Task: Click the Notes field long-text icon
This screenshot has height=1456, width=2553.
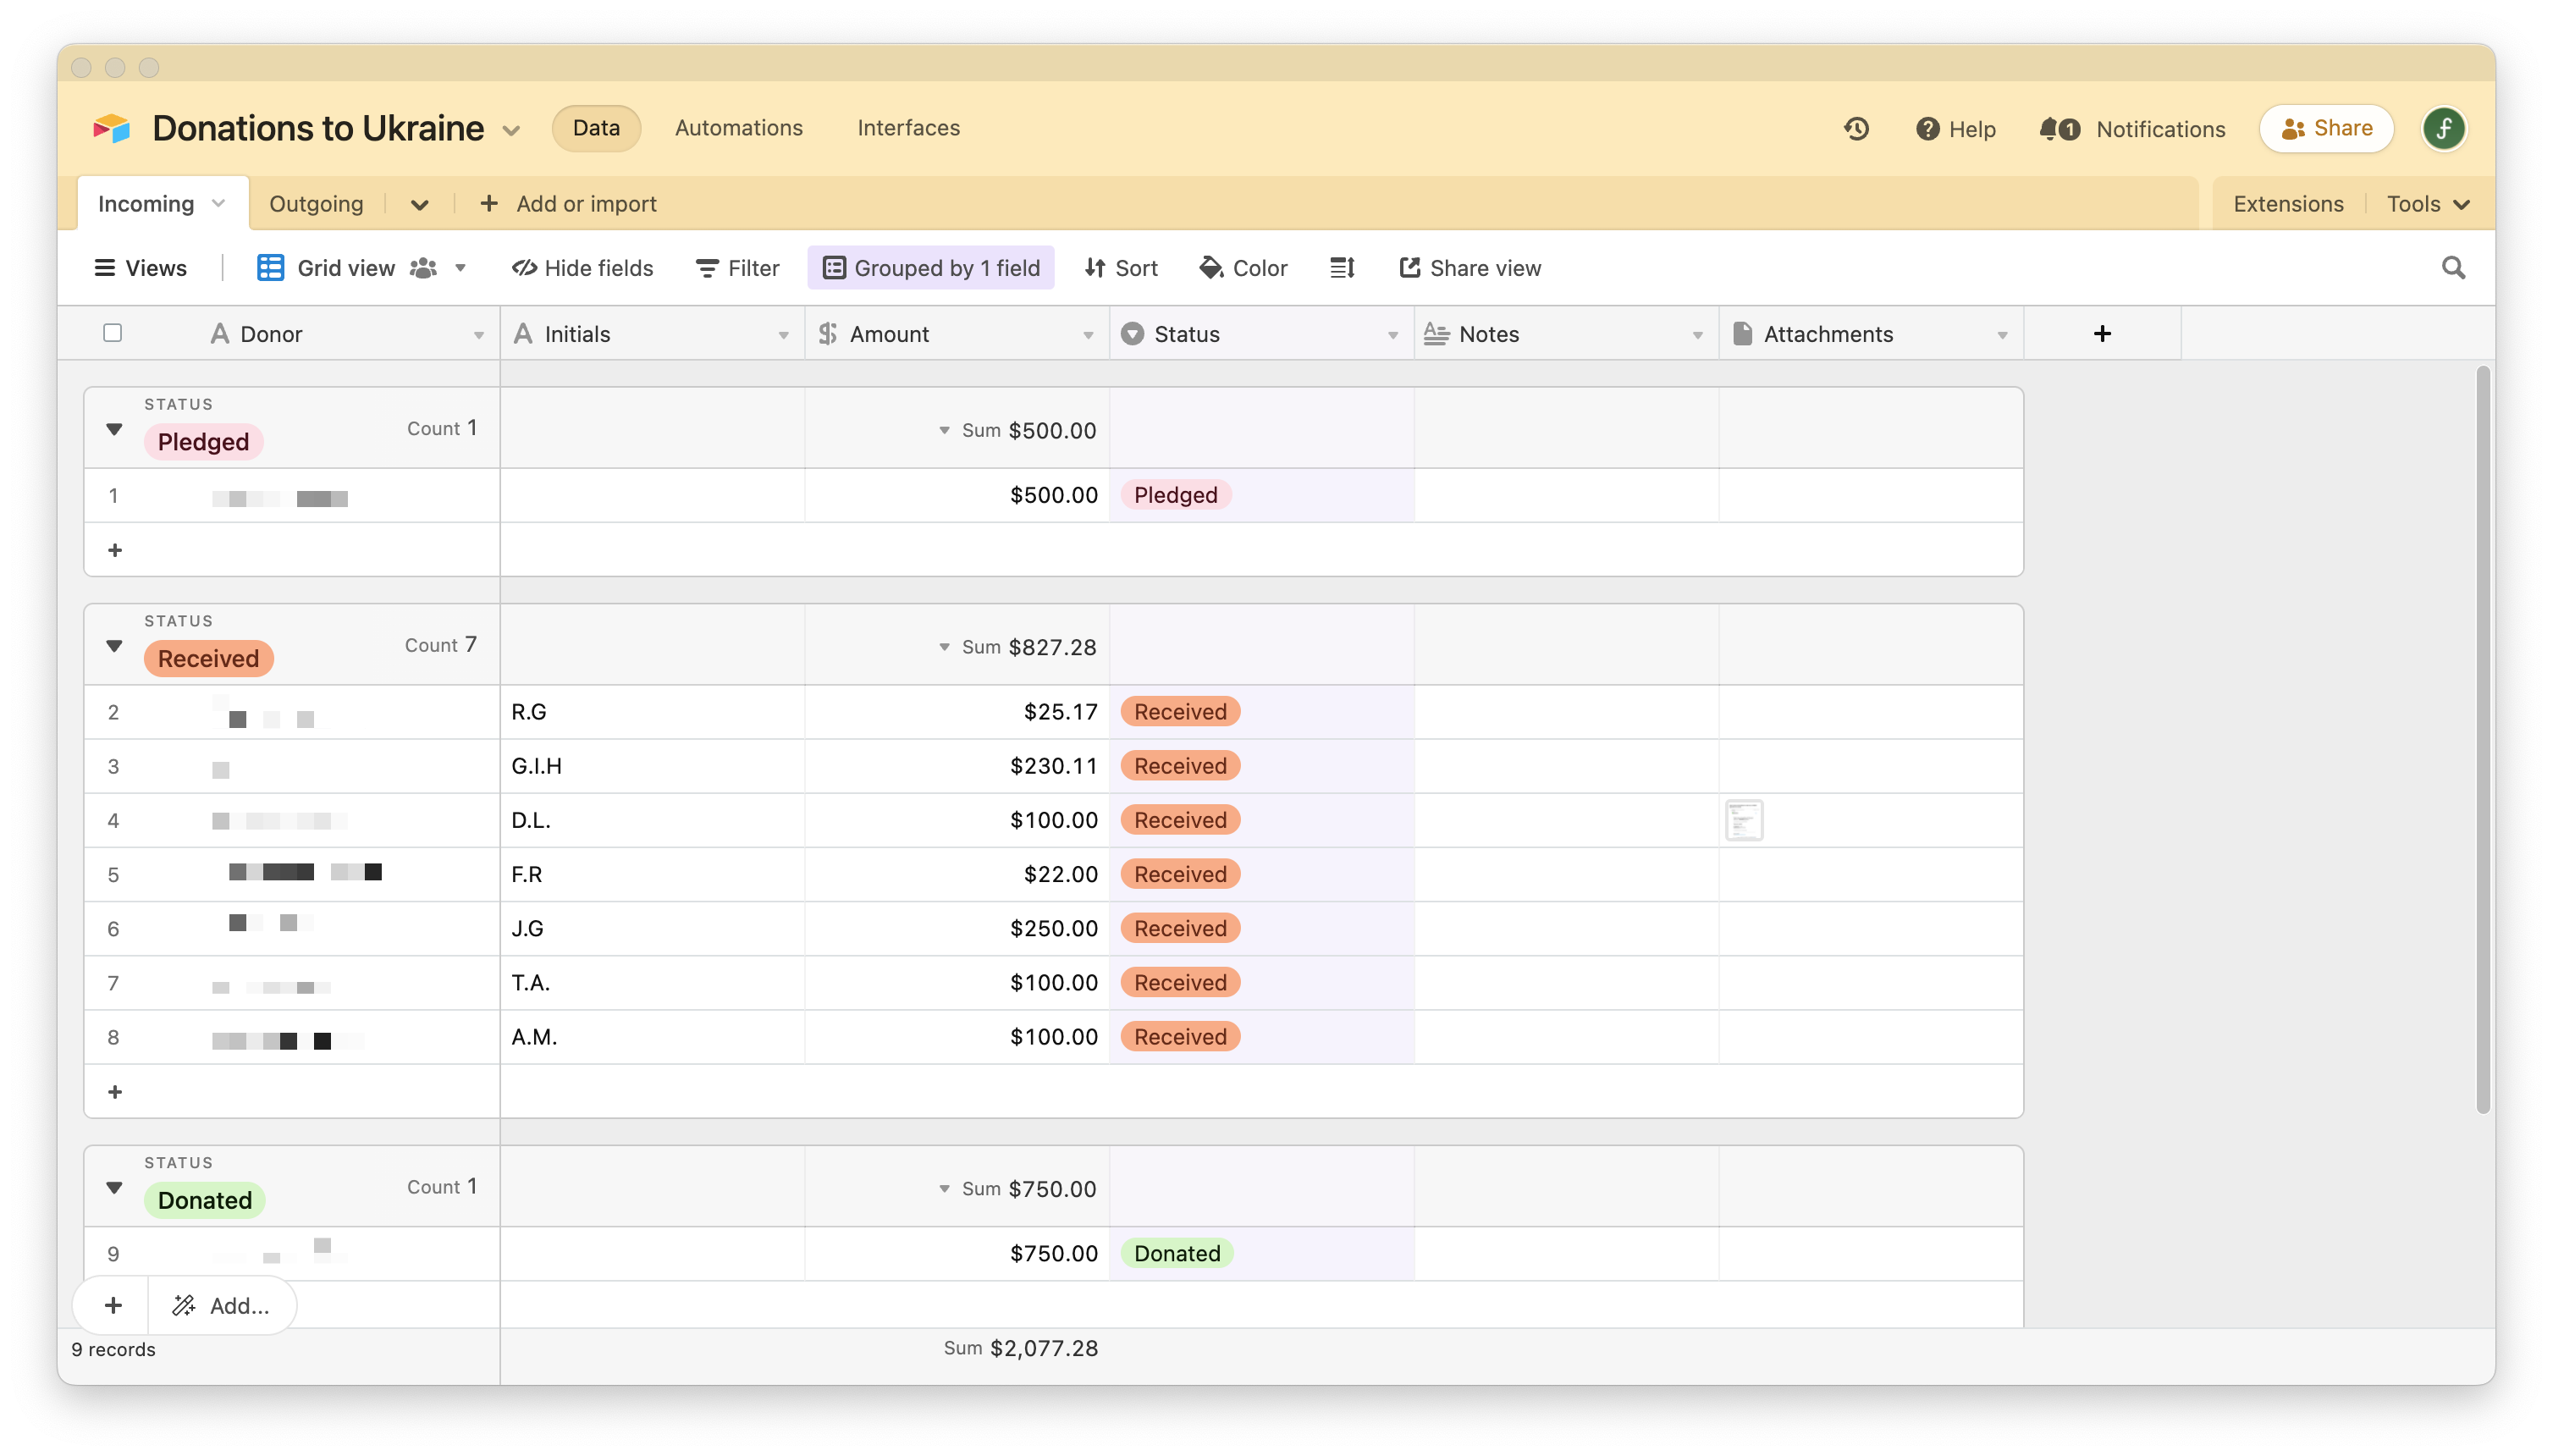Action: [x=1436, y=333]
